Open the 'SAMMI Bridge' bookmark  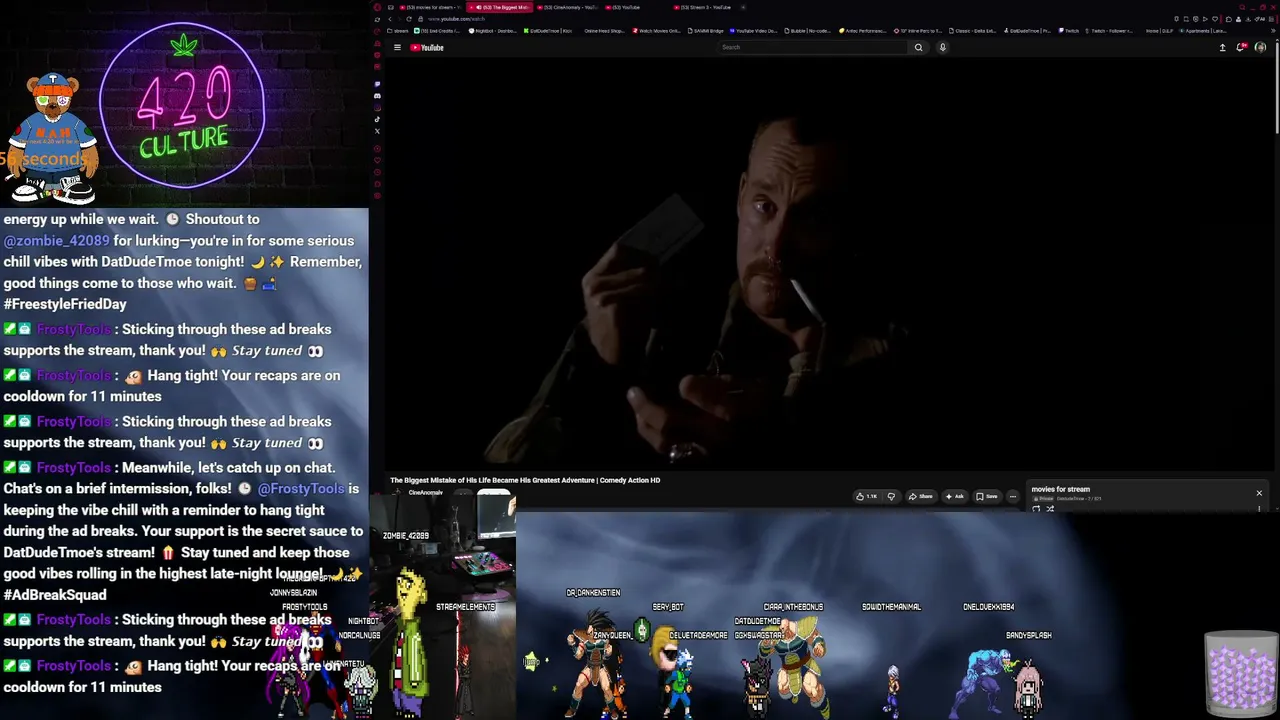point(705,31)
